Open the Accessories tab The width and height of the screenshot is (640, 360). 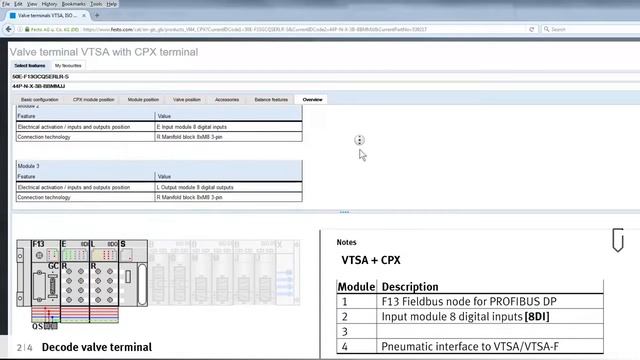227,100
